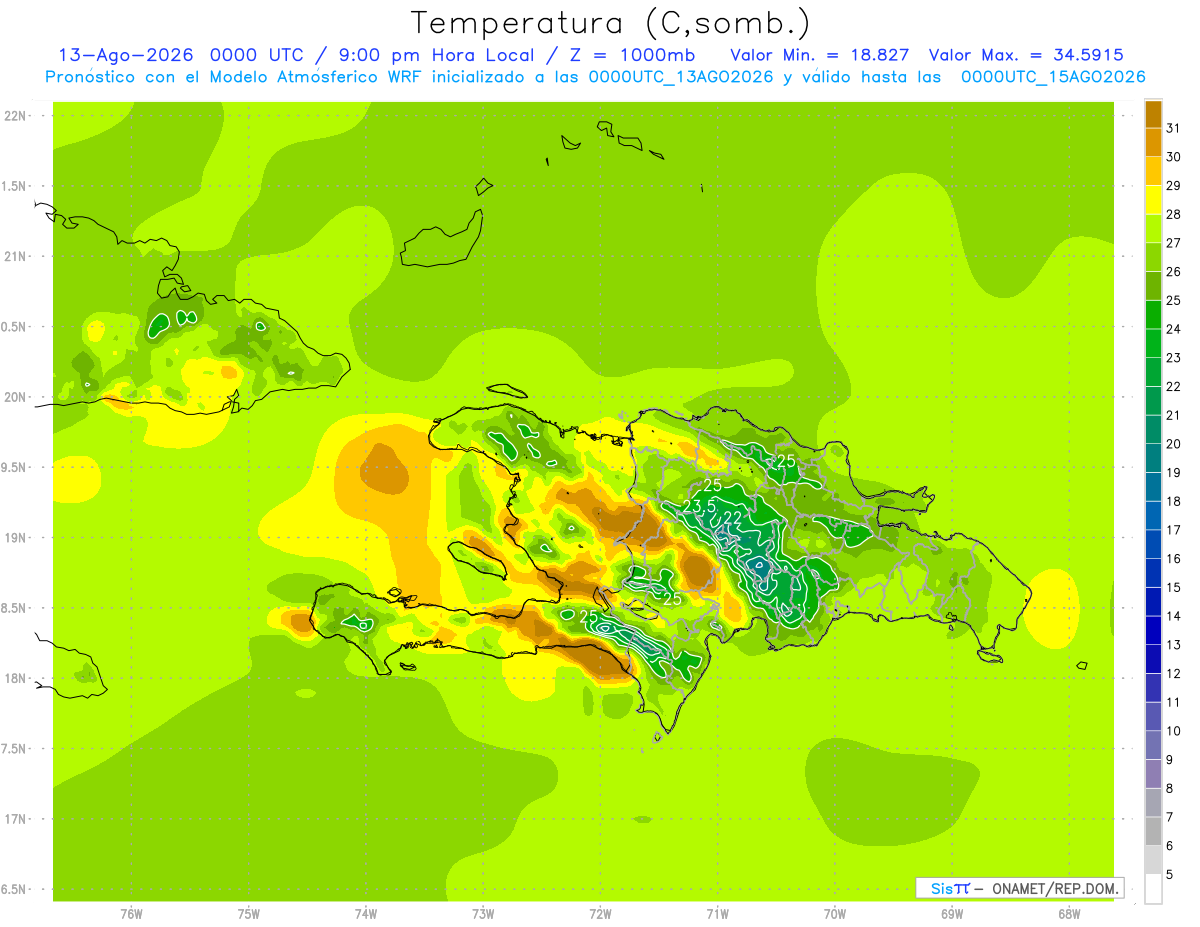Click the "22N" latitude label
Viewport: 1200px width, 927px height.
pyautogui.click(x=15, y=116)
